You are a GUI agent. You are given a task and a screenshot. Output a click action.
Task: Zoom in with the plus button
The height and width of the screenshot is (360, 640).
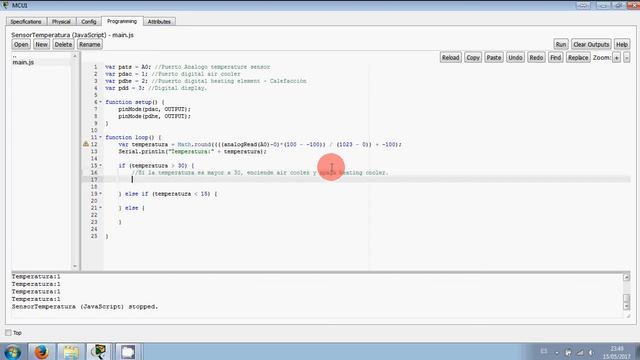tap(617, 58)
